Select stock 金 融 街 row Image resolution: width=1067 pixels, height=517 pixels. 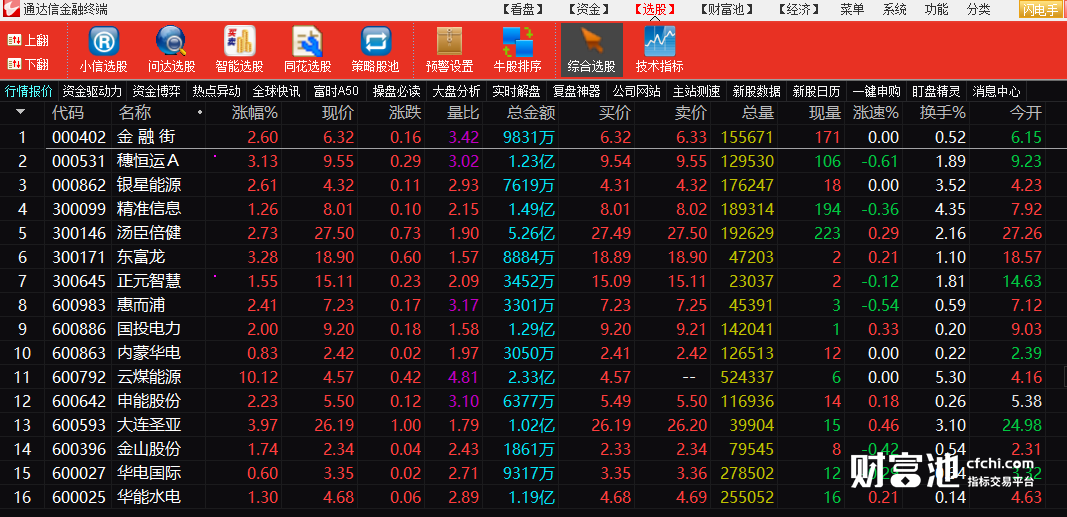point(534,137)
